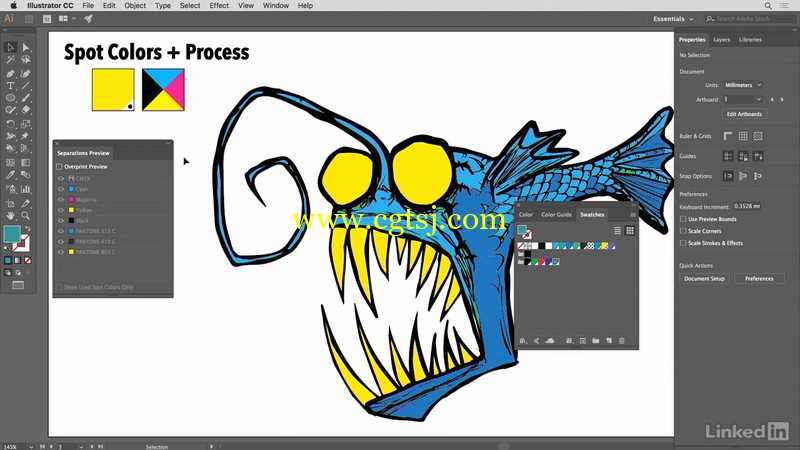Enable Scale Corners checkbox
This screenshot has height=450, width=800.
(x=683, y=231)
